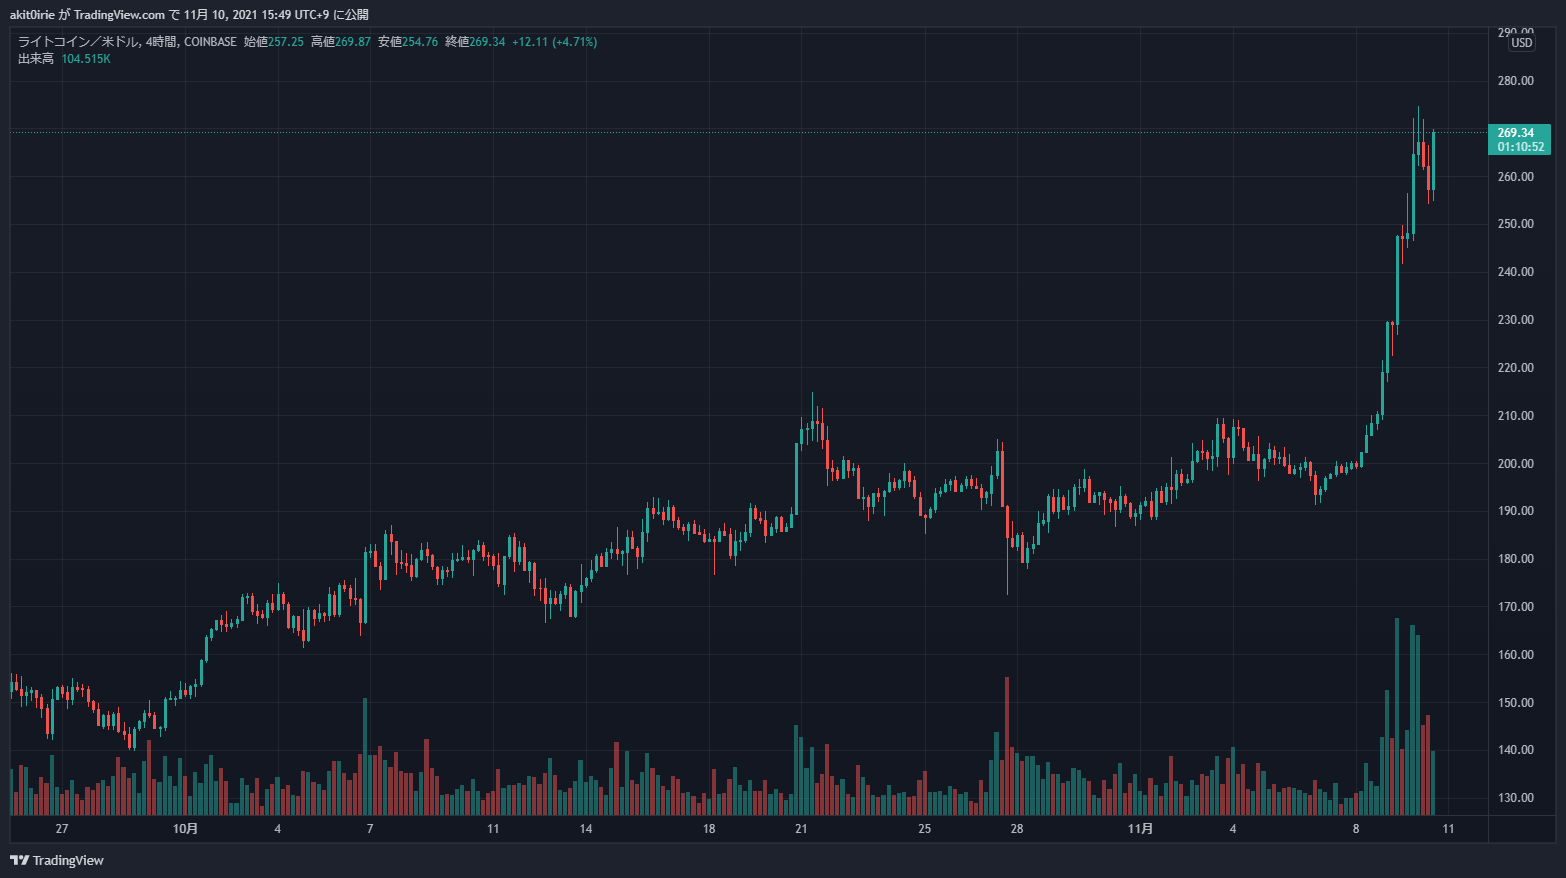Click the 出来高 volume indicator label

coord(36,59)
